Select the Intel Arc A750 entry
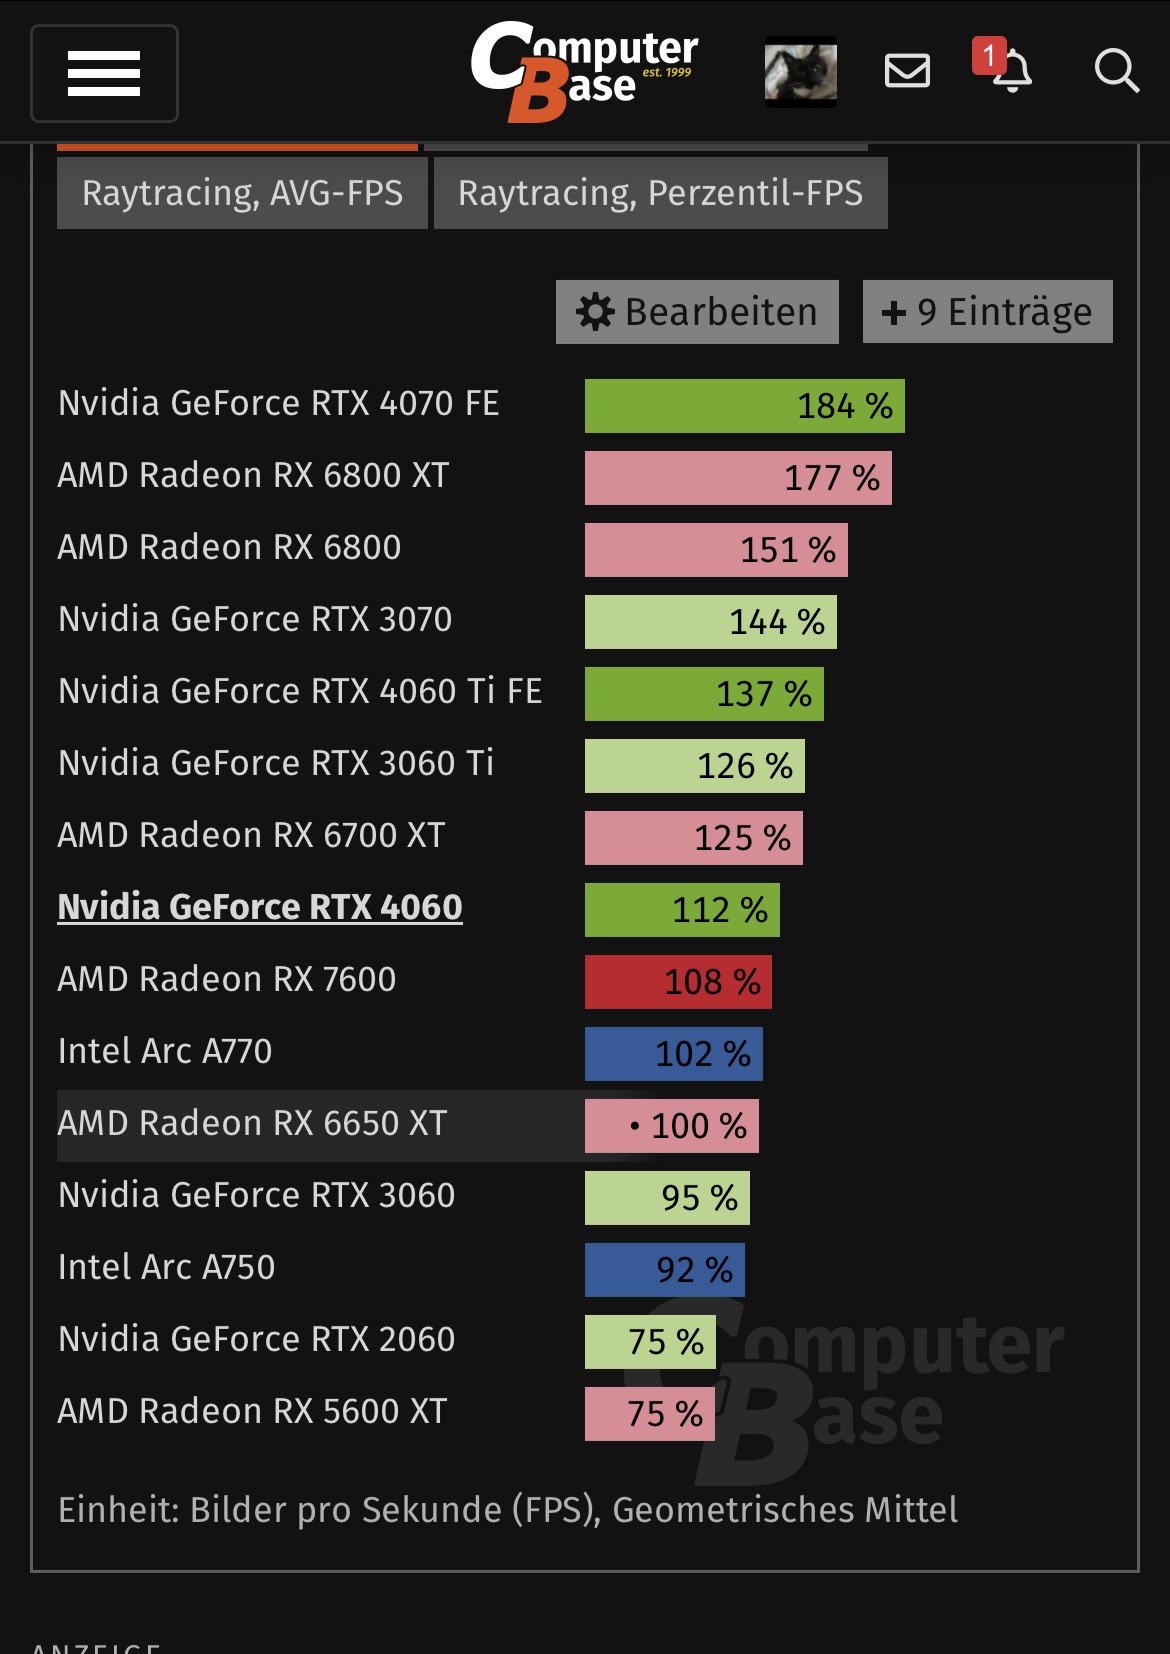This screenshot has width=1170, height=1654. 166,1268
